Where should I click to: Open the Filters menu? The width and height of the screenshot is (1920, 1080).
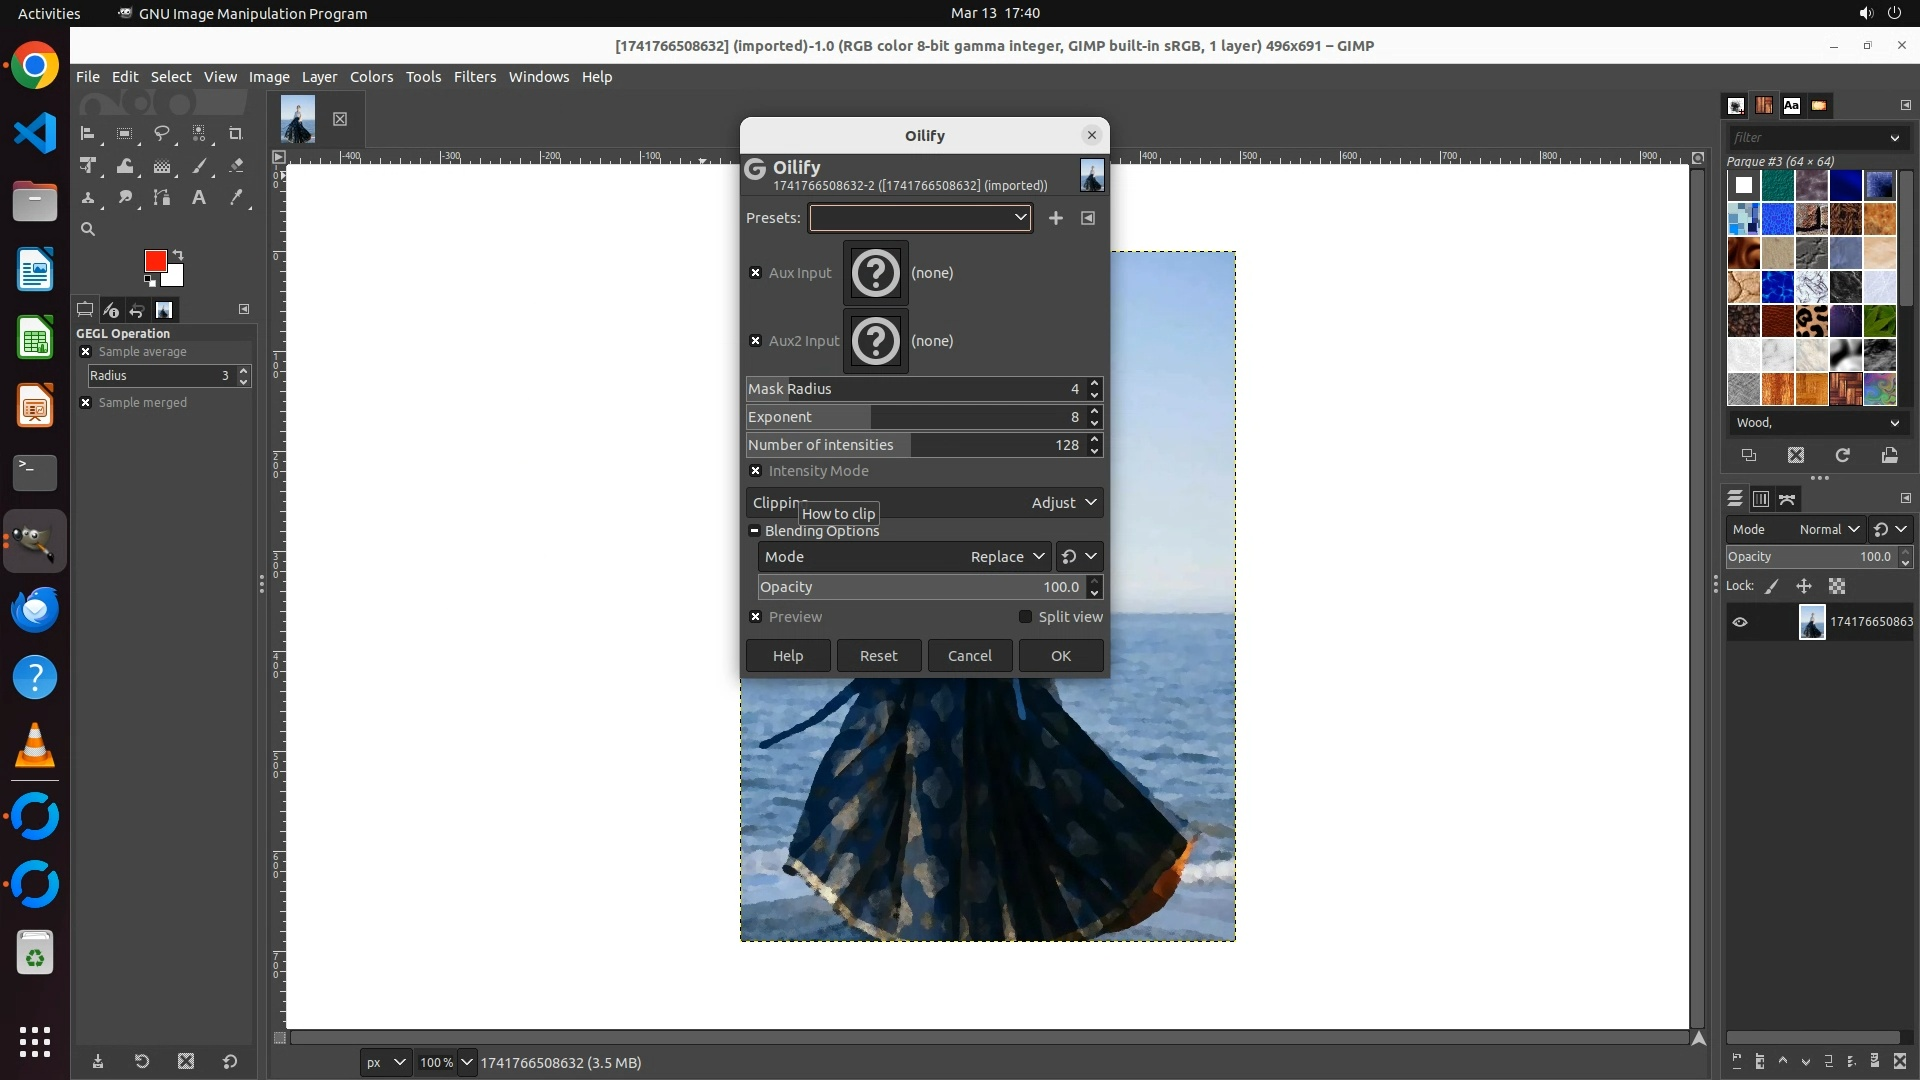(x=474, y=77)
